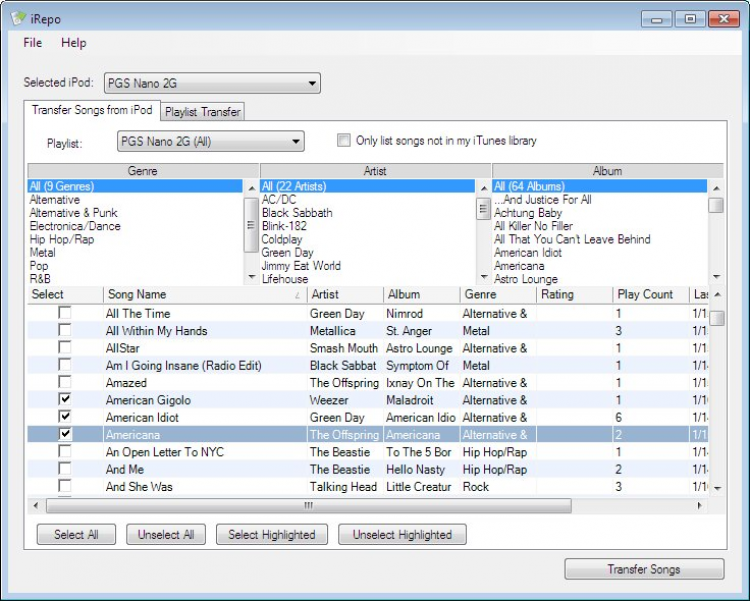
Task: Click horizontal scrollbar left arrow
Action: 35,505
